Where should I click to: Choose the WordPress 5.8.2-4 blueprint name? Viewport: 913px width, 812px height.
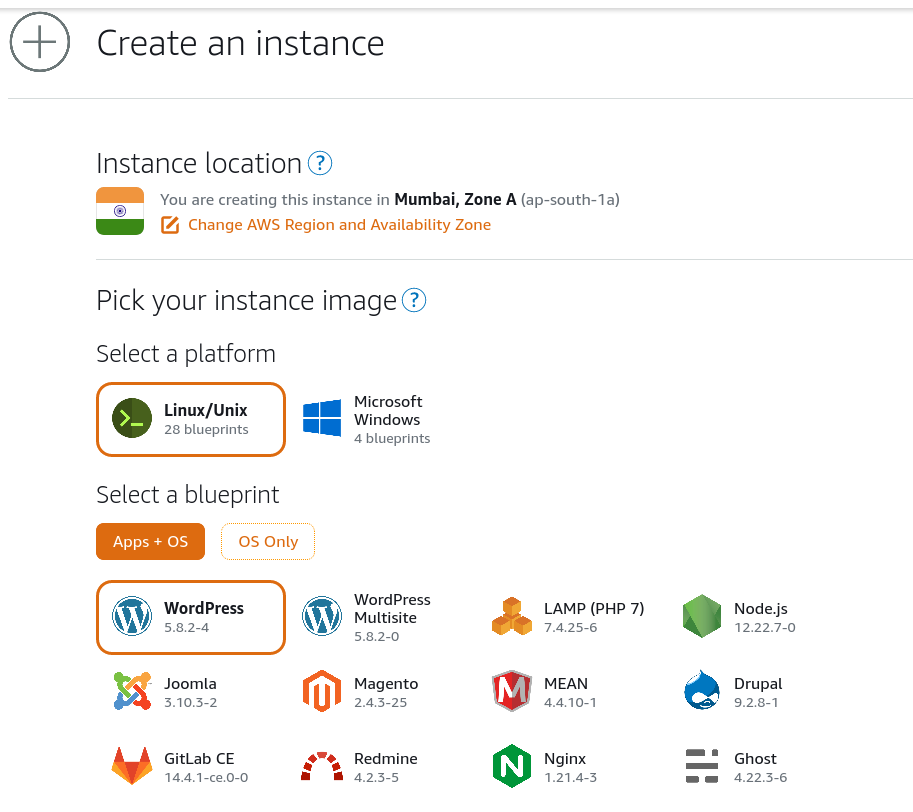click(x=204, y=608)
